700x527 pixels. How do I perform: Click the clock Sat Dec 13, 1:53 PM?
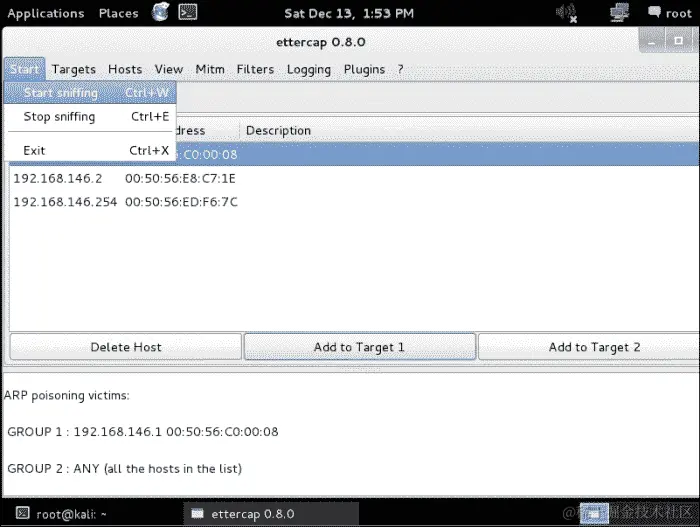pyautogui.click(x=349, y=13)
